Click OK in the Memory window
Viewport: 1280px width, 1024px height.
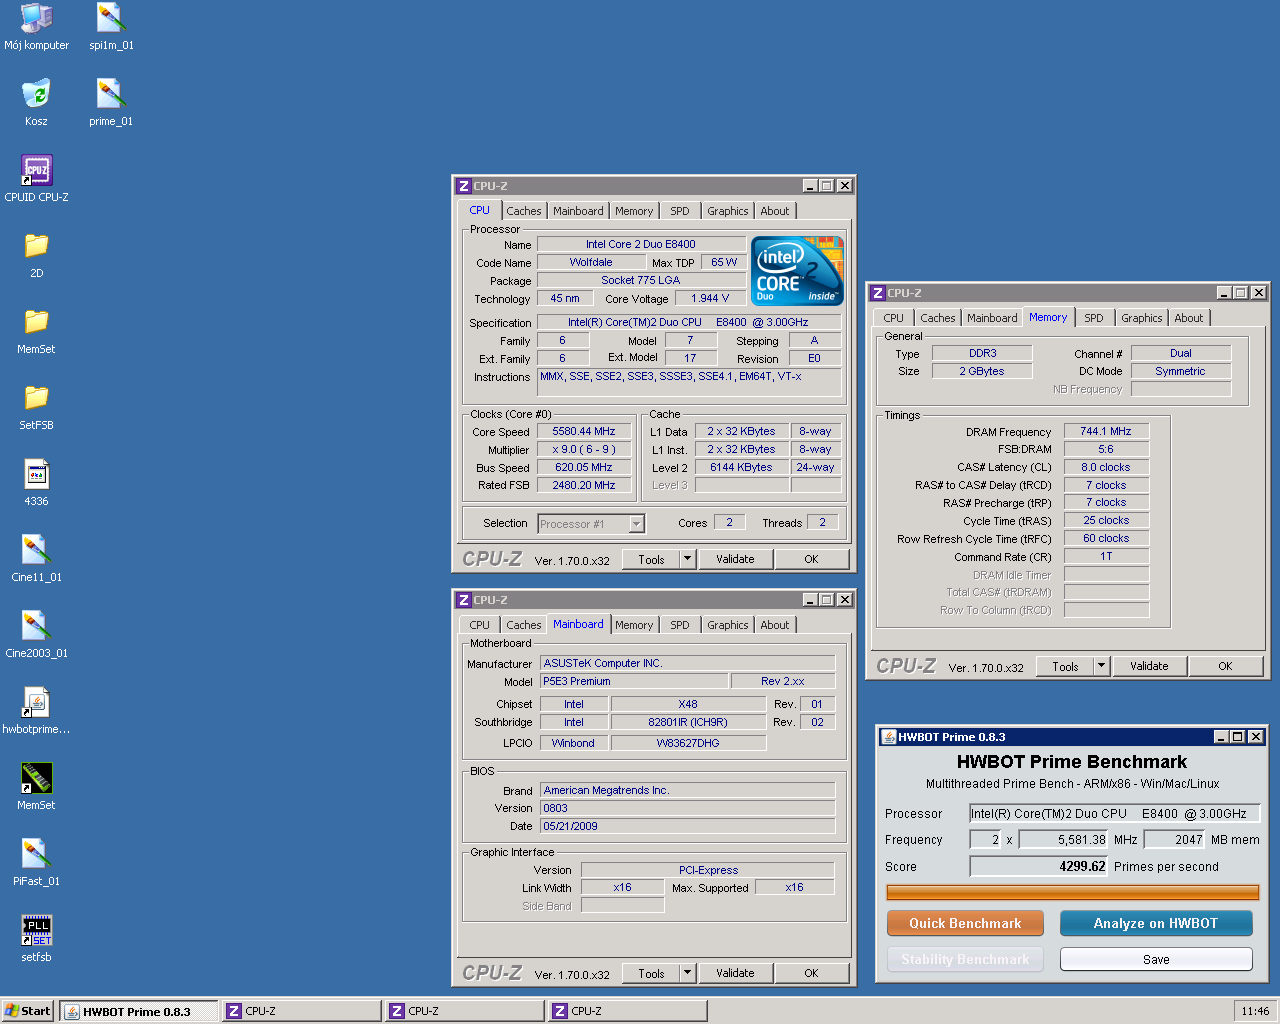pyautogui.click(x=1226, y=666)
